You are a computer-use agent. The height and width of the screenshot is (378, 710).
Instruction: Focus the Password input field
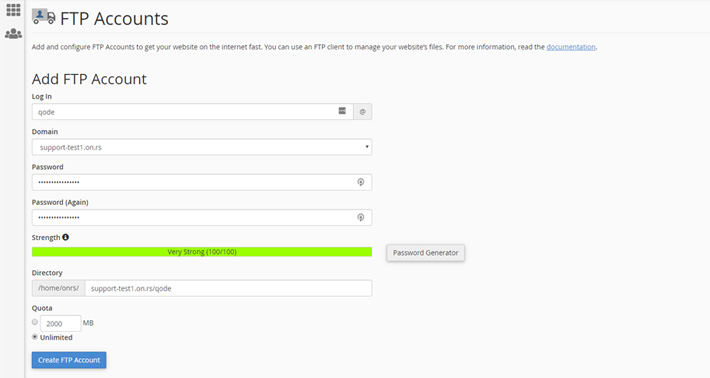(x=202, y=182)
